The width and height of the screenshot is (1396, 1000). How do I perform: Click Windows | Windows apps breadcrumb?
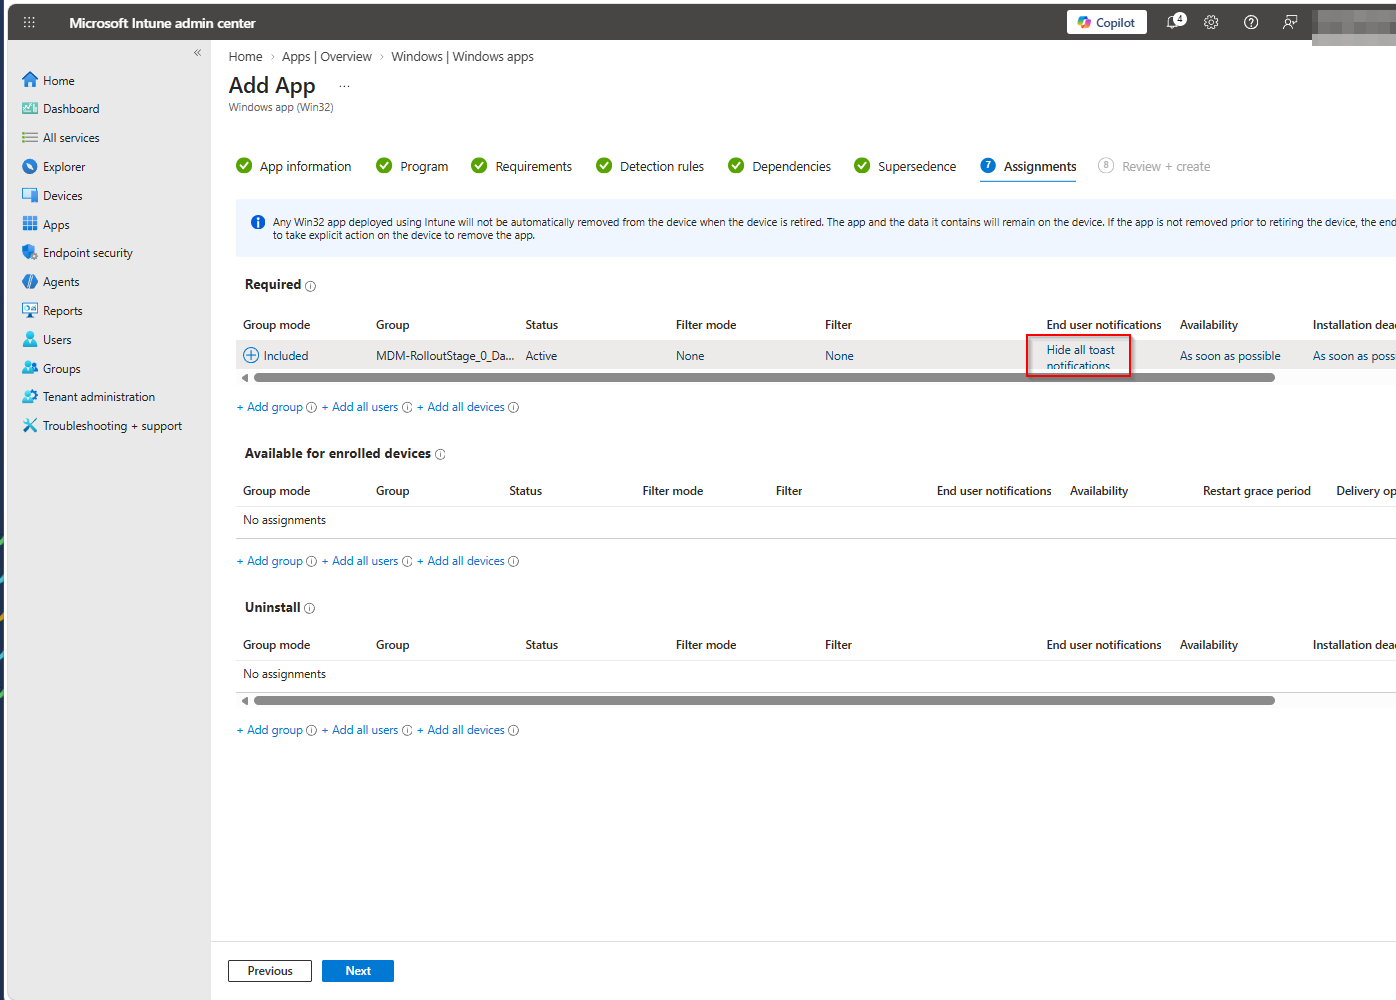pyautogui.click(x=462, y=57)
